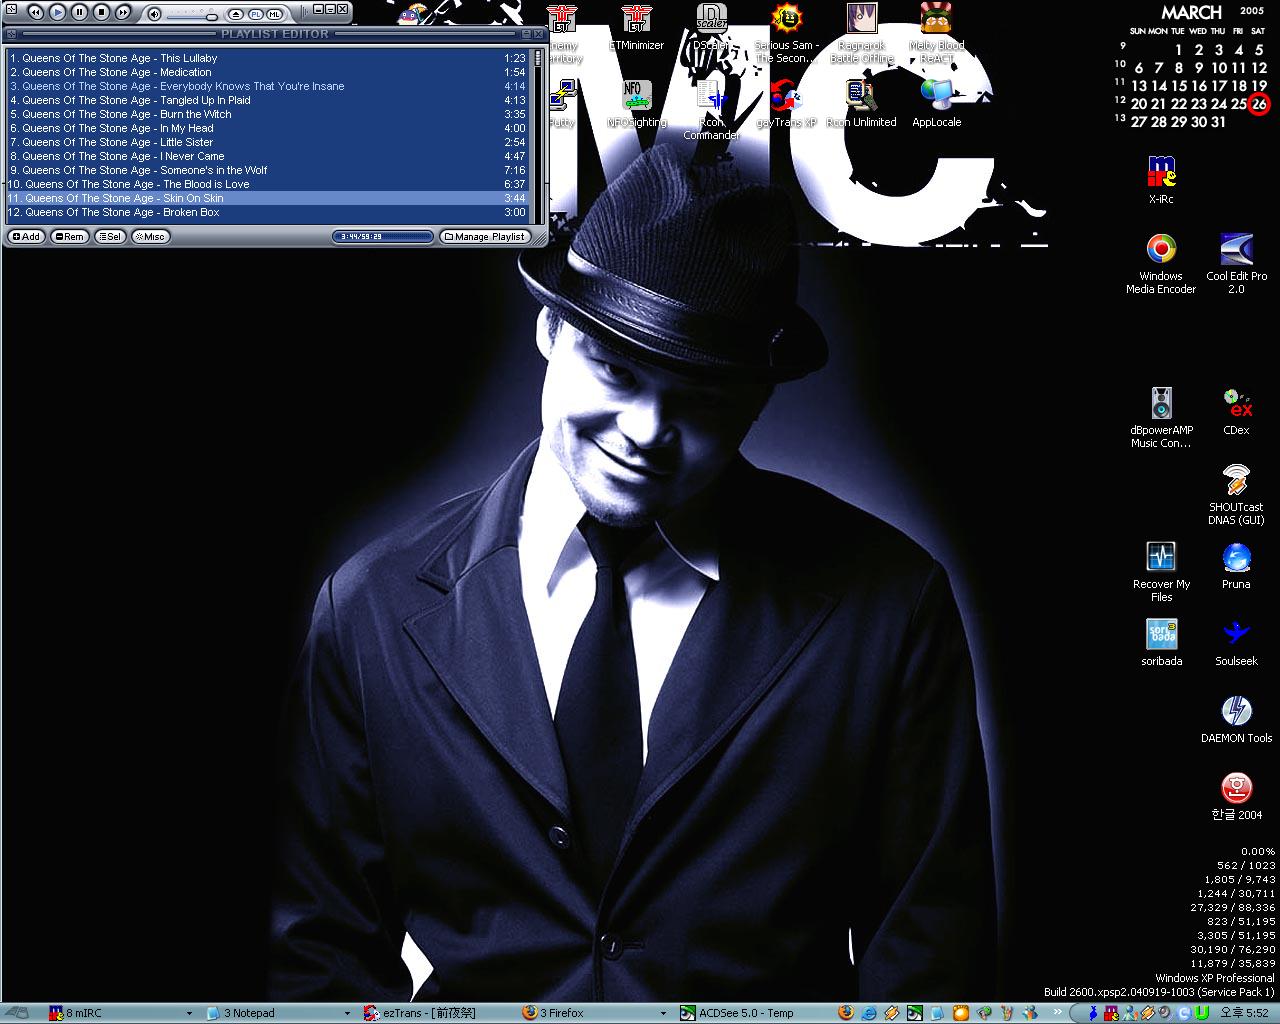Viewport: 1280px width, 1024px height.
Task: Click the SHOUTcast DNAS (GUI) icon
Action: (x=1236, y=481)
